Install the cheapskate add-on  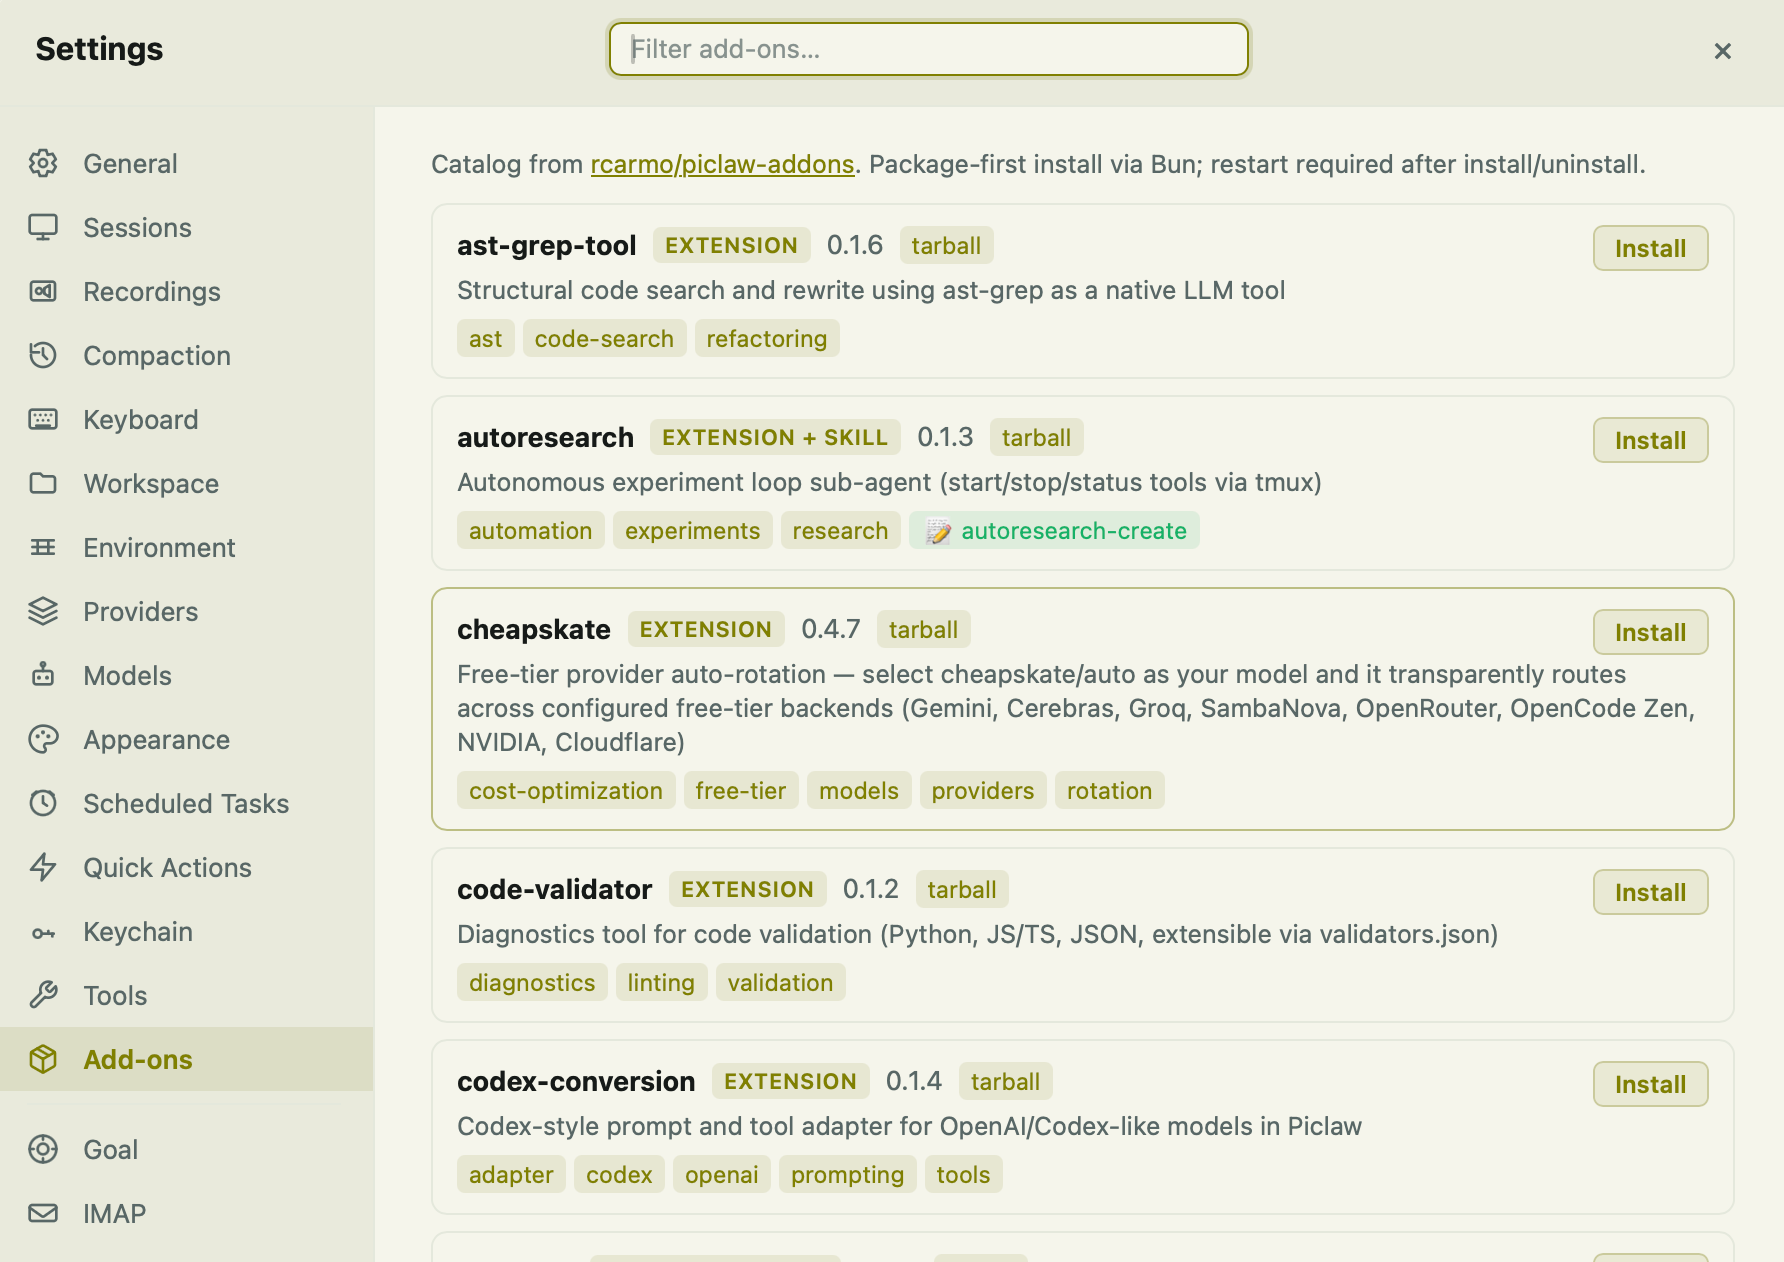(1650, 632)
